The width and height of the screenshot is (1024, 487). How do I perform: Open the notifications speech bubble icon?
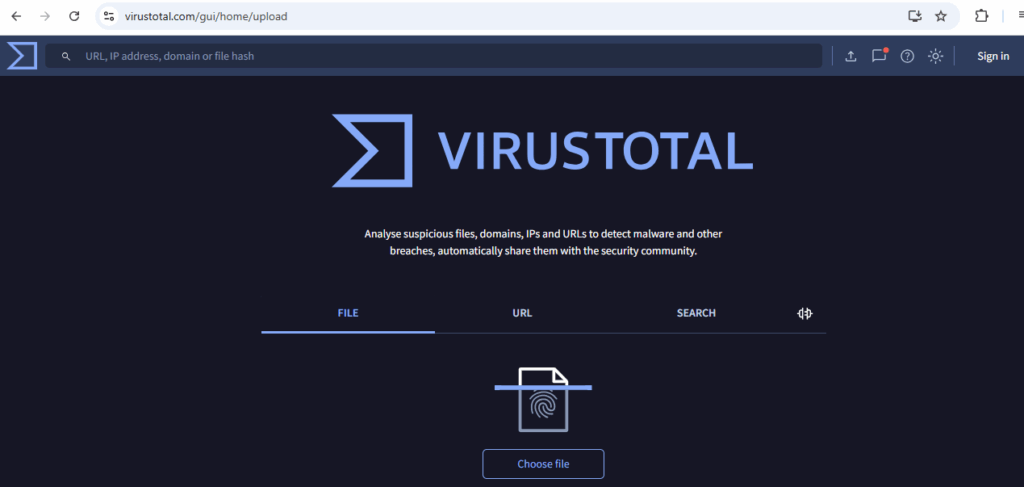pyautogui.click(x=879, y=55)
